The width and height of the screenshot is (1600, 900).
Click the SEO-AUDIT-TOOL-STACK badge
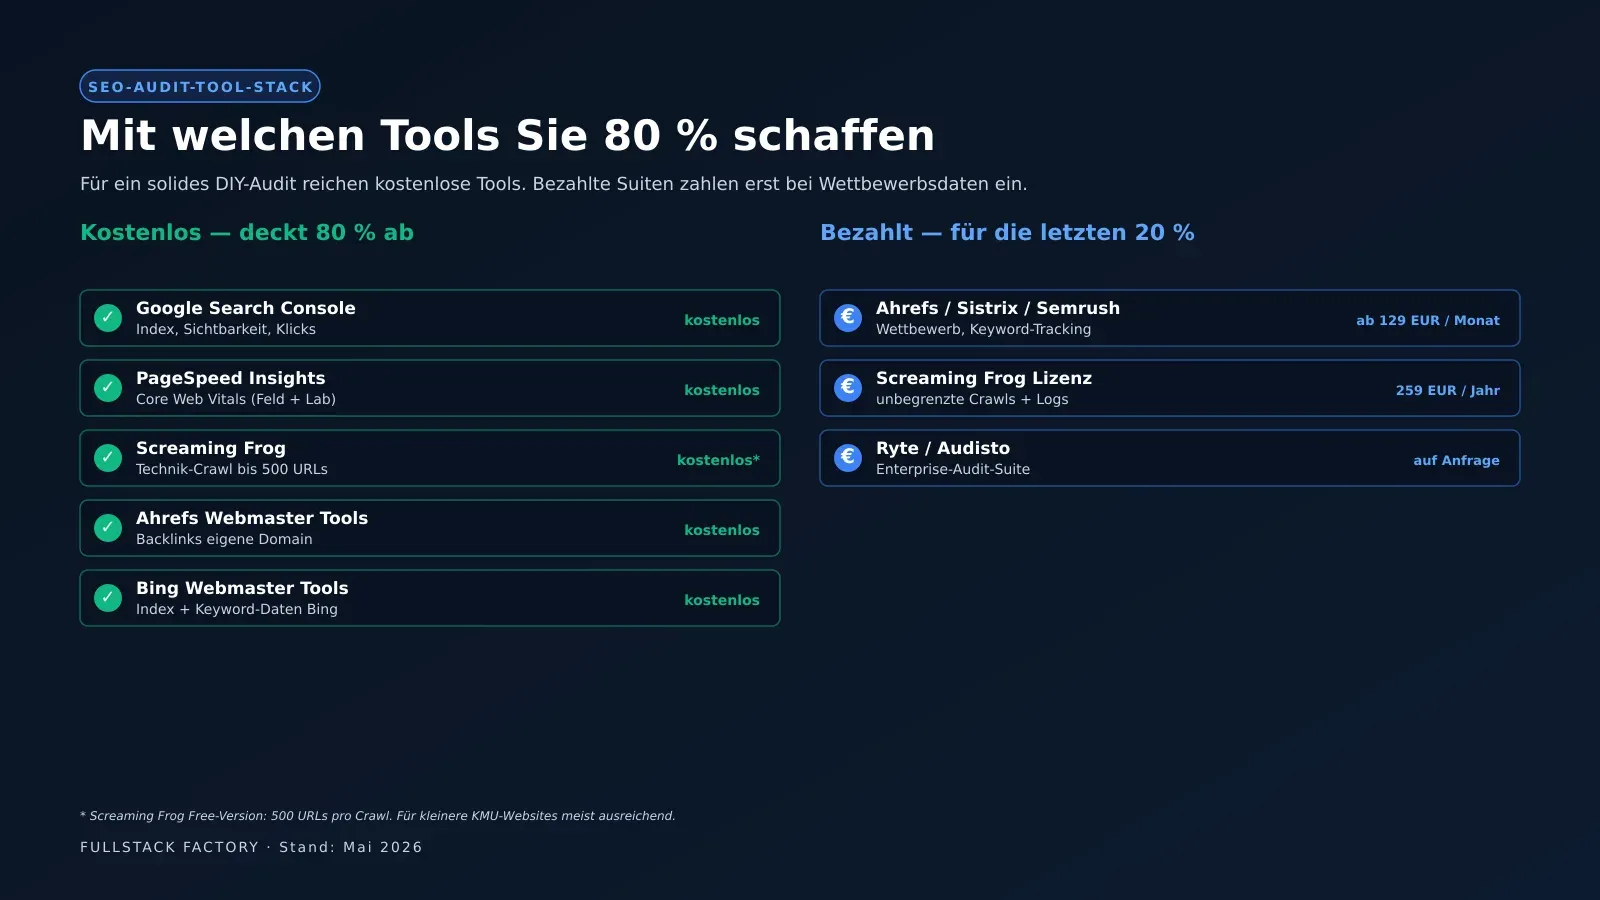[200, 86]
